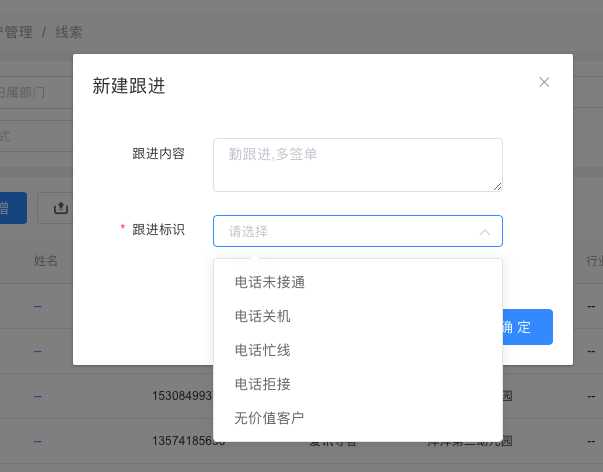Choose 无价值客户 from the options
This screenshot has height=472, width=603.
[x=269, y=418]
